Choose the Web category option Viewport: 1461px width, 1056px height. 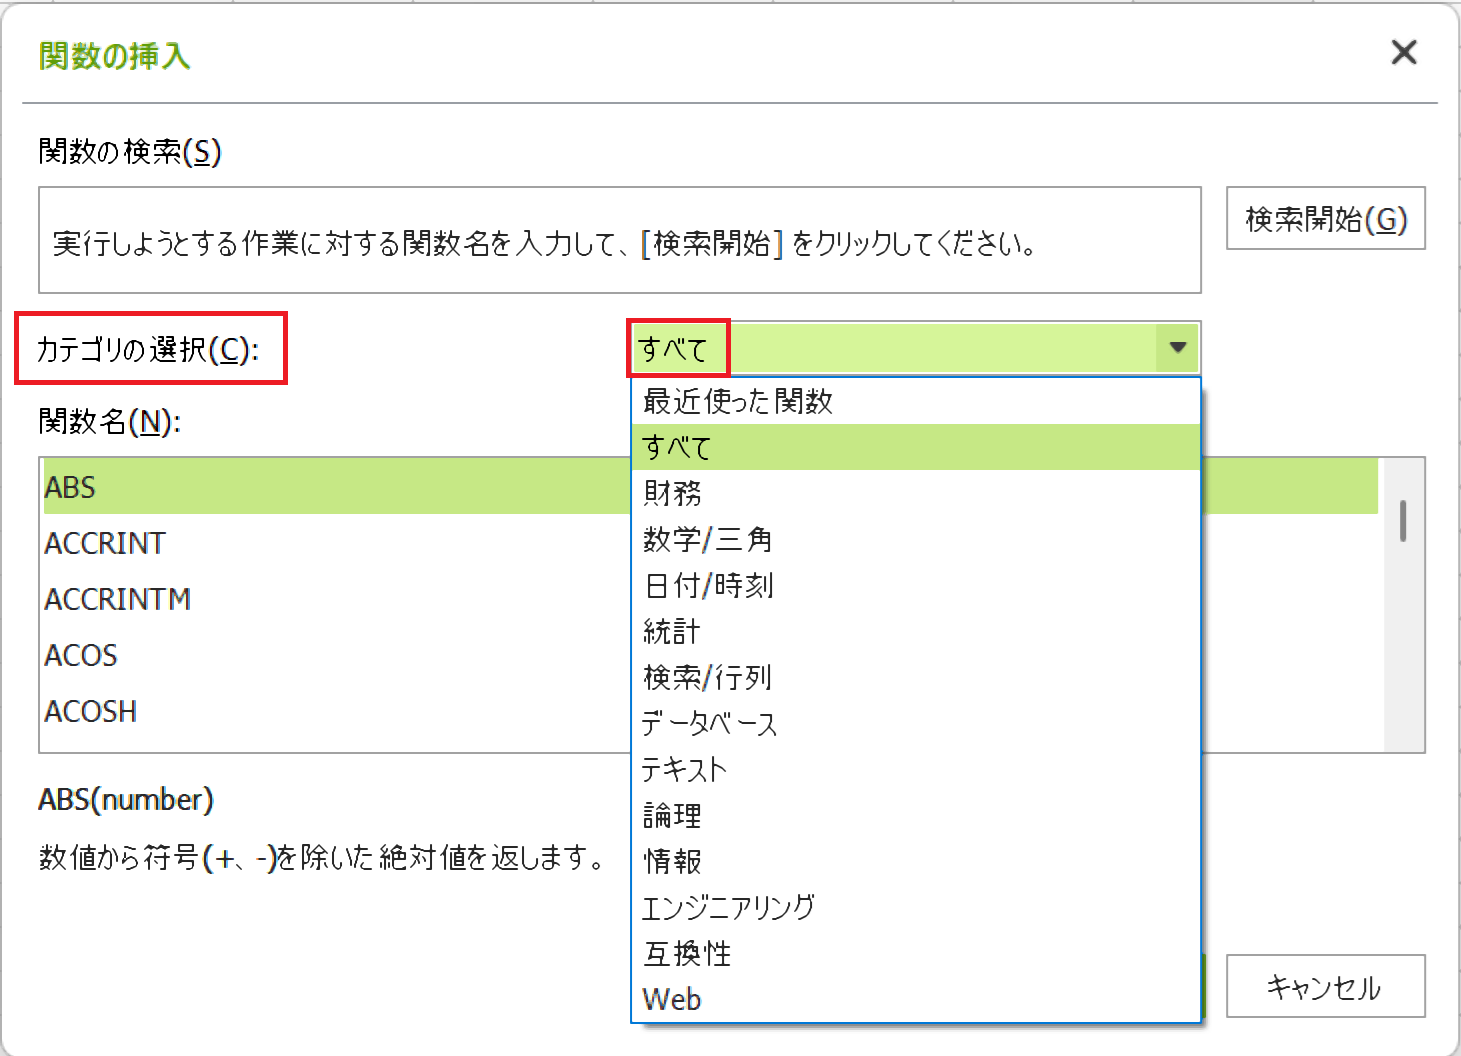(672, 999)
